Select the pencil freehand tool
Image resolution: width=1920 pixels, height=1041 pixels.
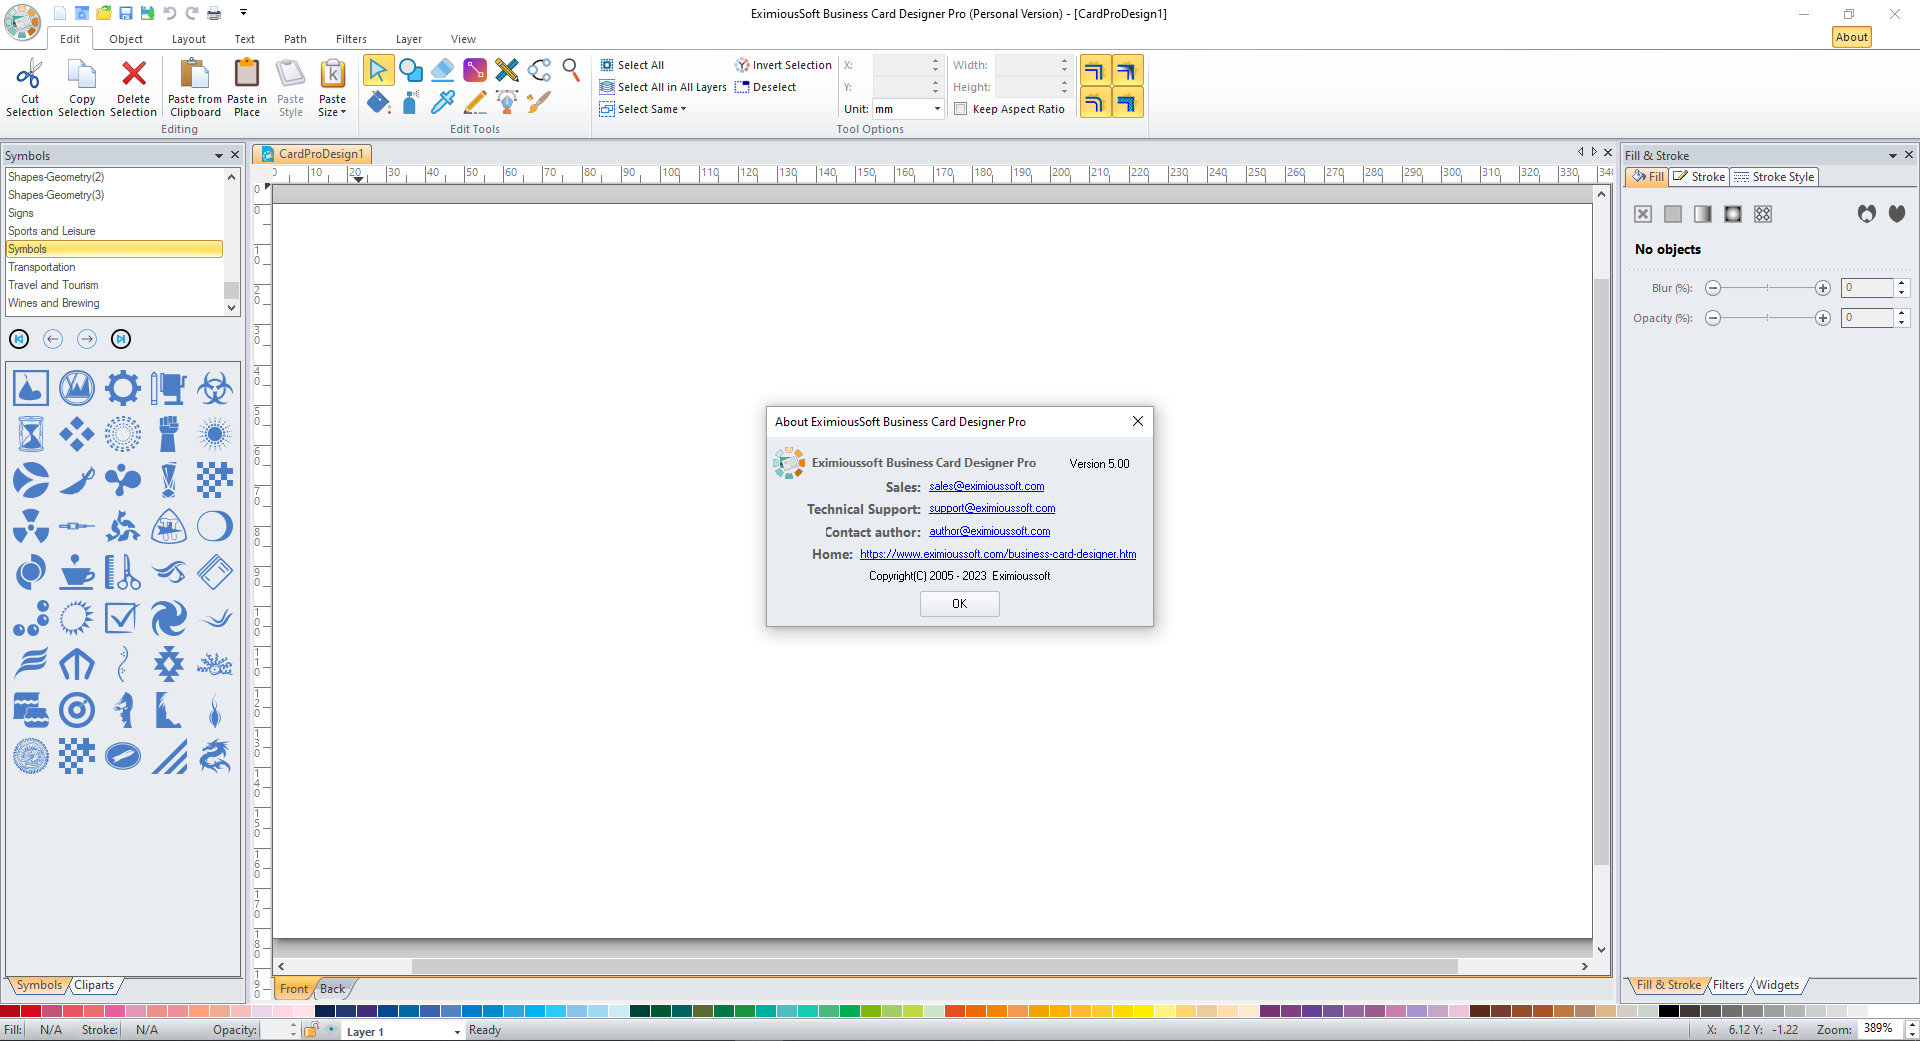pos(475,101)
